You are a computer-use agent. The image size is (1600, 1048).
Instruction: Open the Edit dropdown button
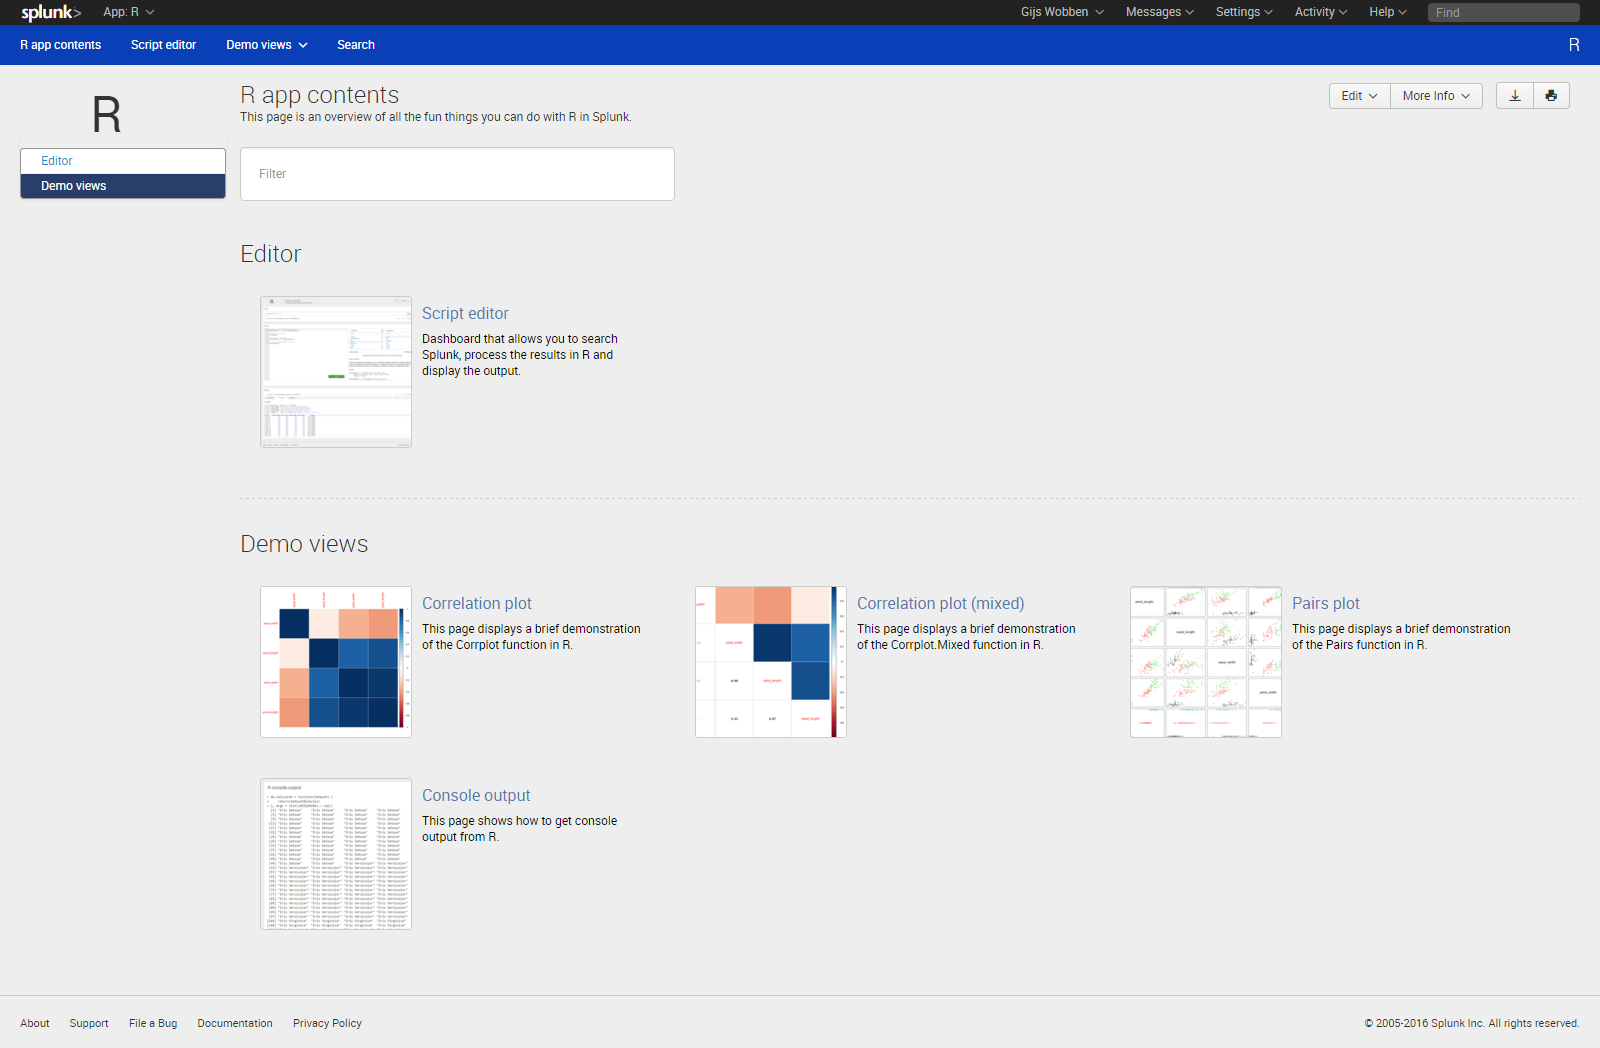(x=1359, y=96)
